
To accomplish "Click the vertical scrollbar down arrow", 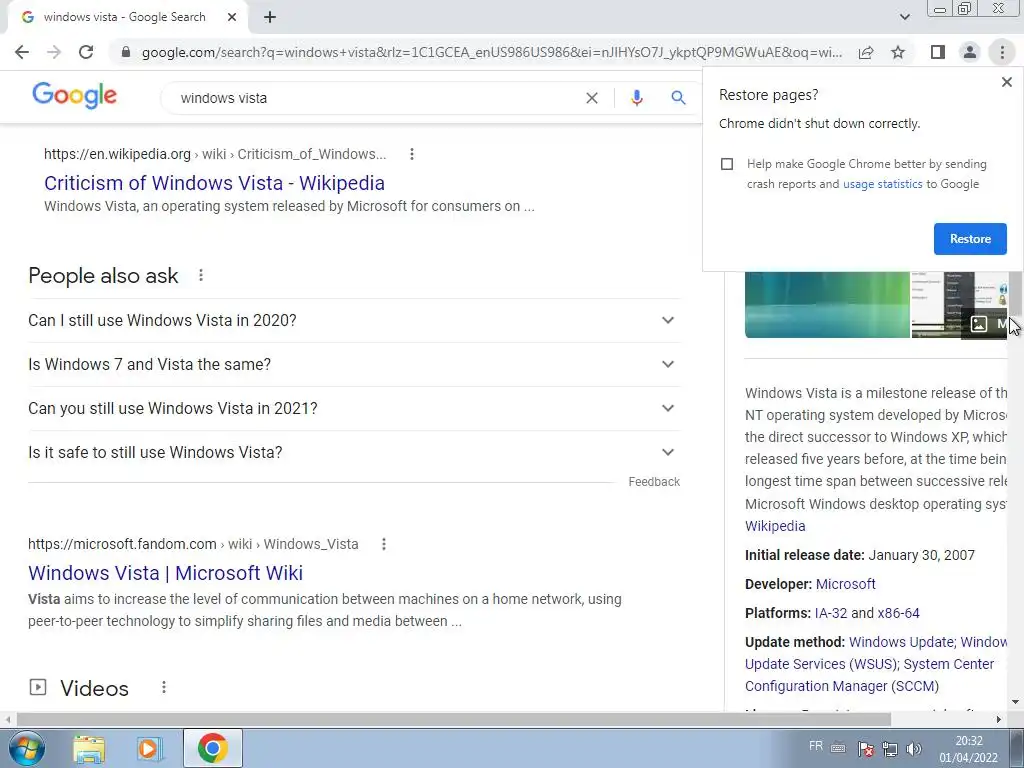I will (1016, 702).
